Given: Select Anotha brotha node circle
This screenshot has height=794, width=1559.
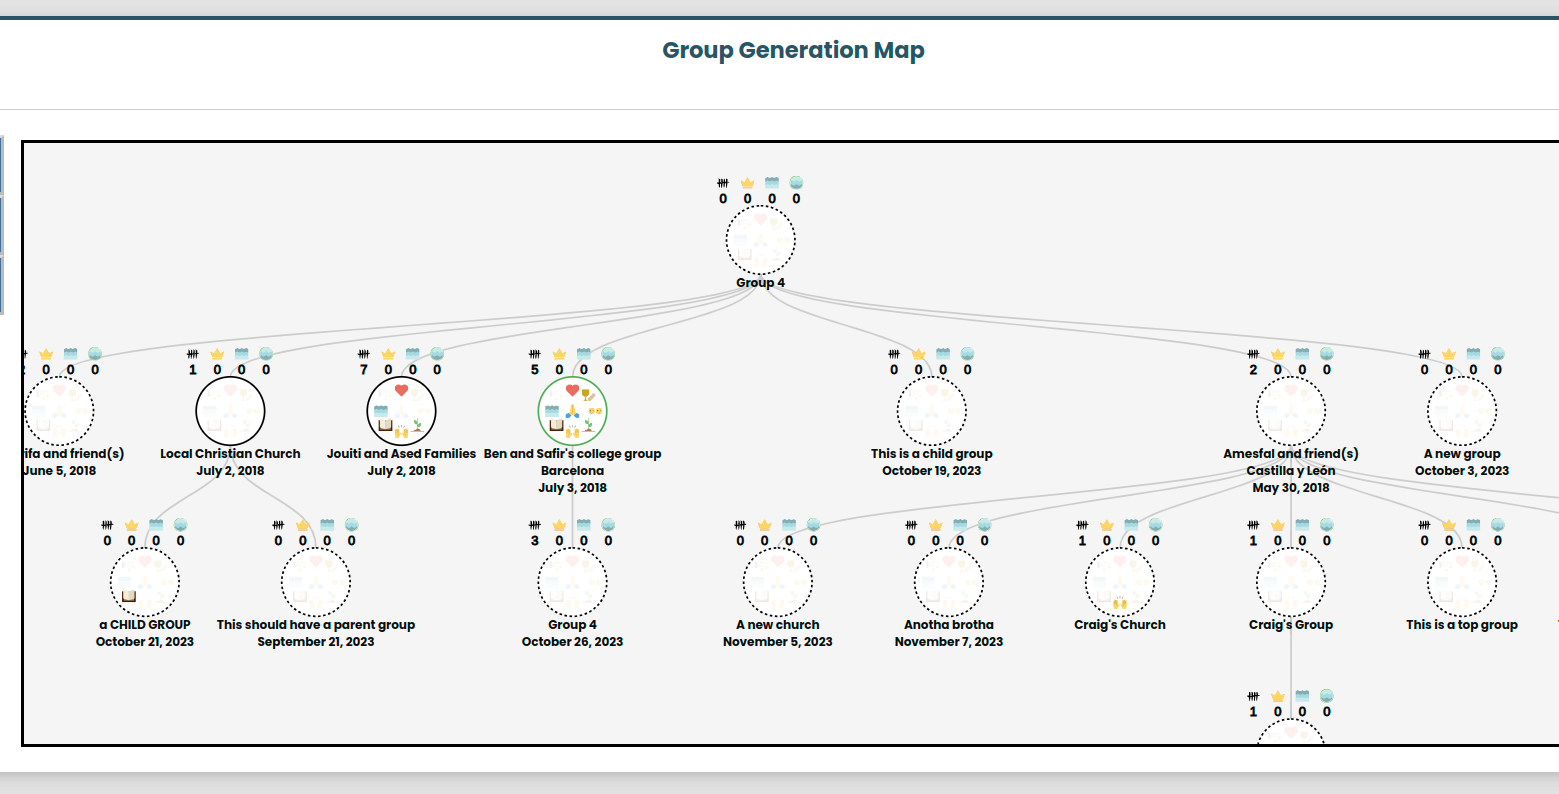Looking at the screenshot, I should pyautogui.click(x=948, y=582).
